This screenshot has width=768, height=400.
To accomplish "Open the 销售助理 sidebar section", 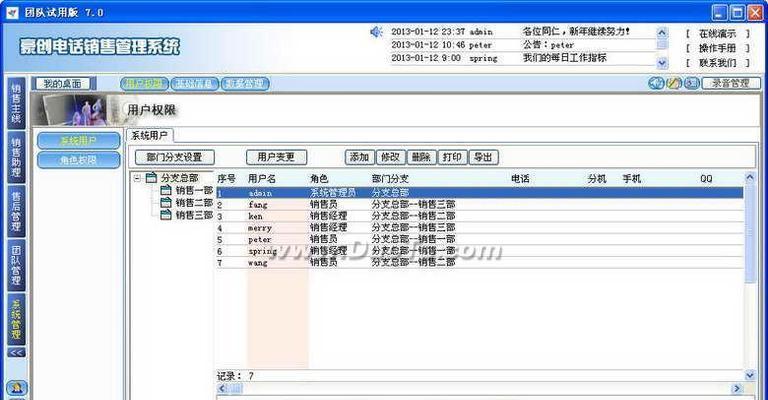I will pyautogui.click(x=16, y=157).
